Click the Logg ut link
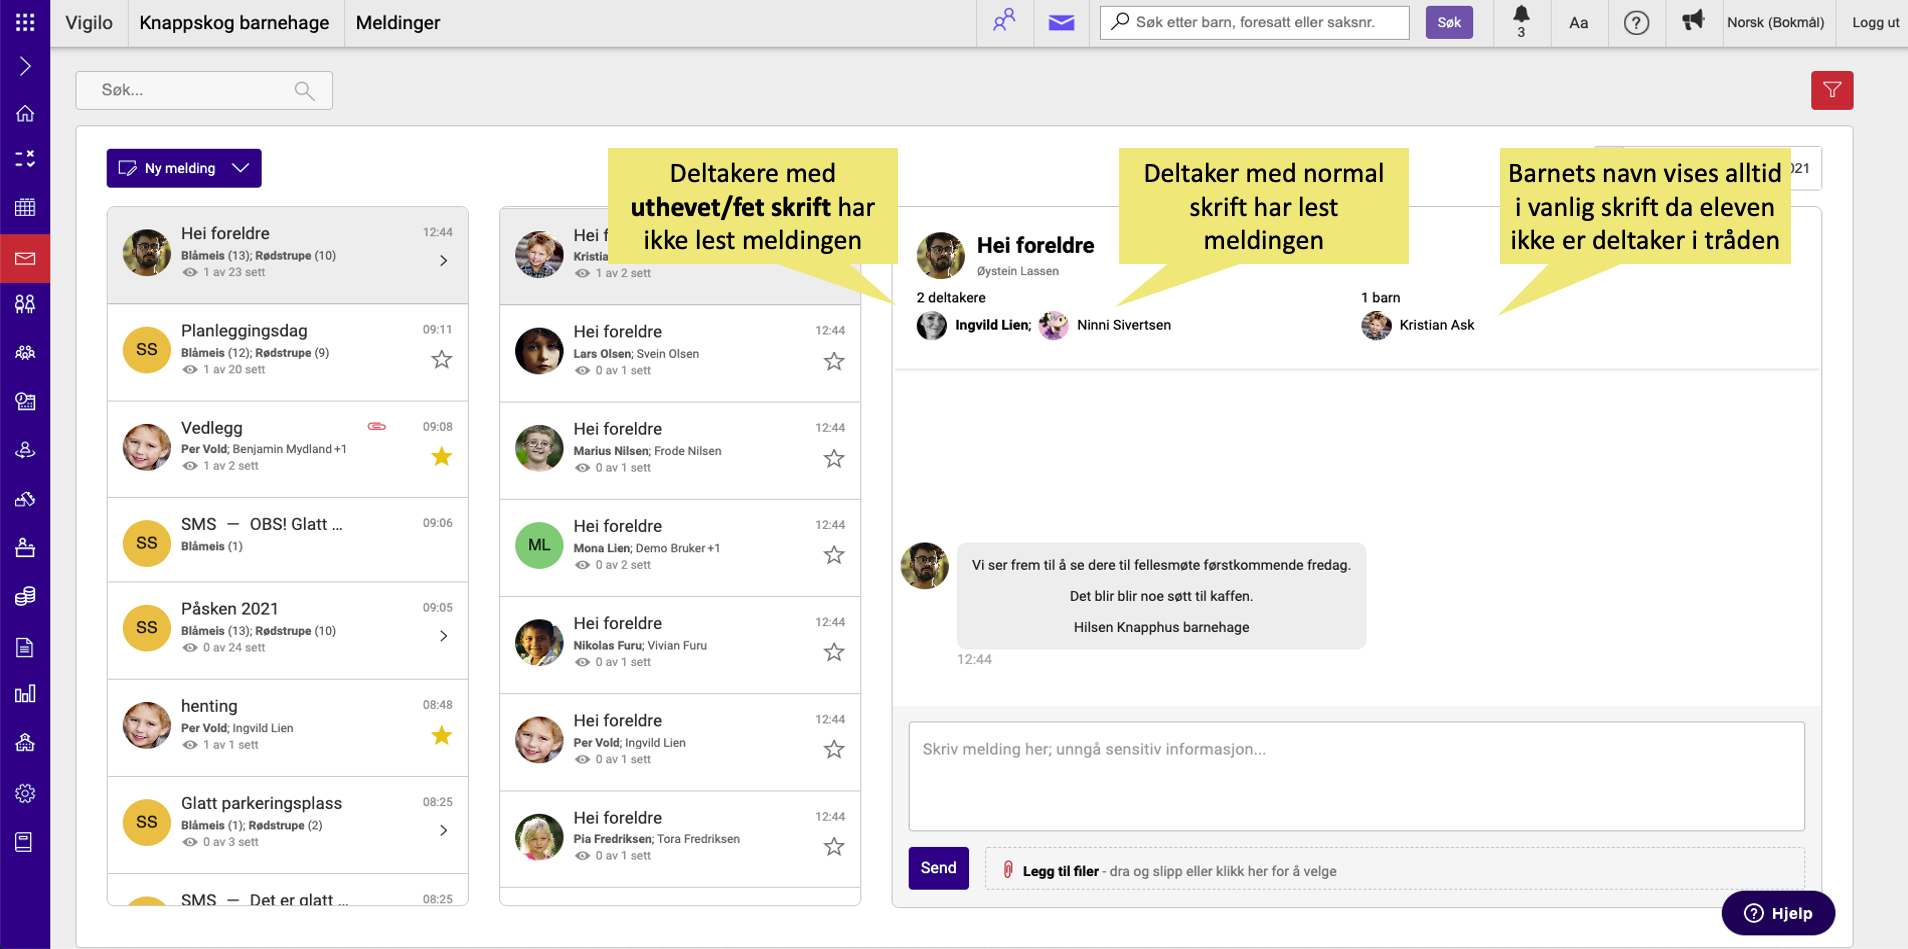Viewport: 1908px width, 949px height. [1875, 22]
